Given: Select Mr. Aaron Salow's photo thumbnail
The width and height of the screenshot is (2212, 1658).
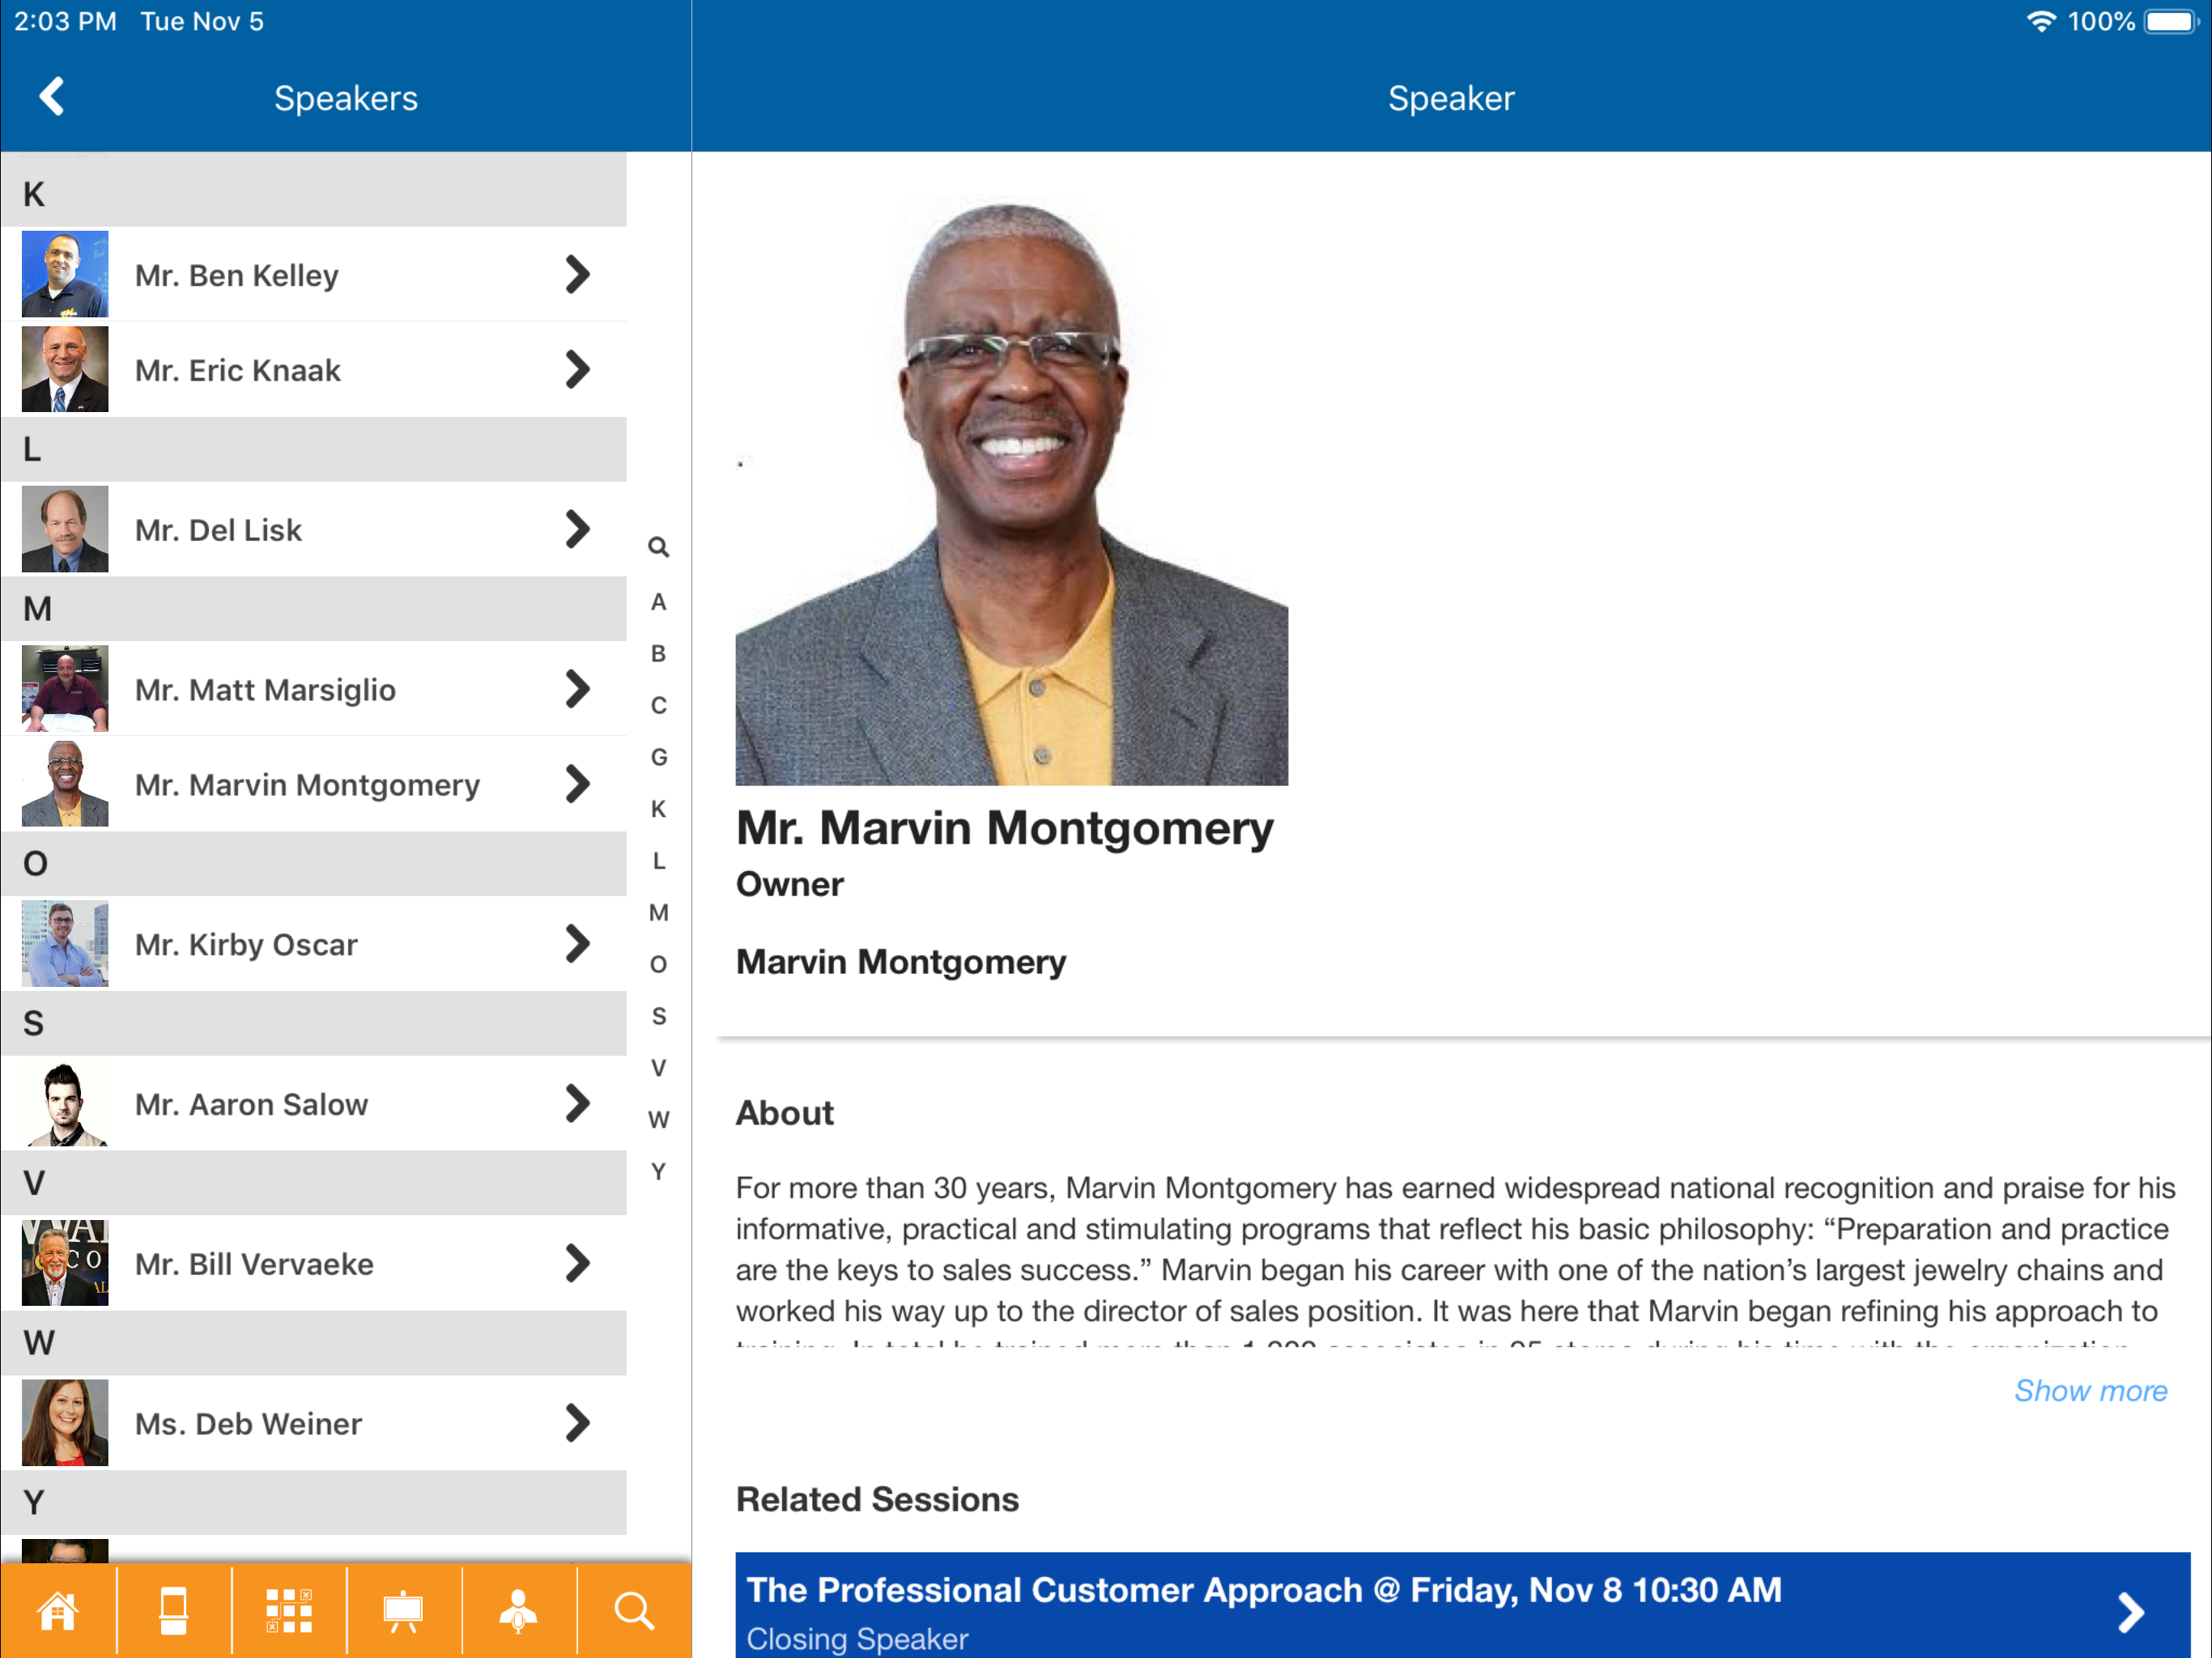Looking at the screenshot, I should click(x=65, y=1103).
